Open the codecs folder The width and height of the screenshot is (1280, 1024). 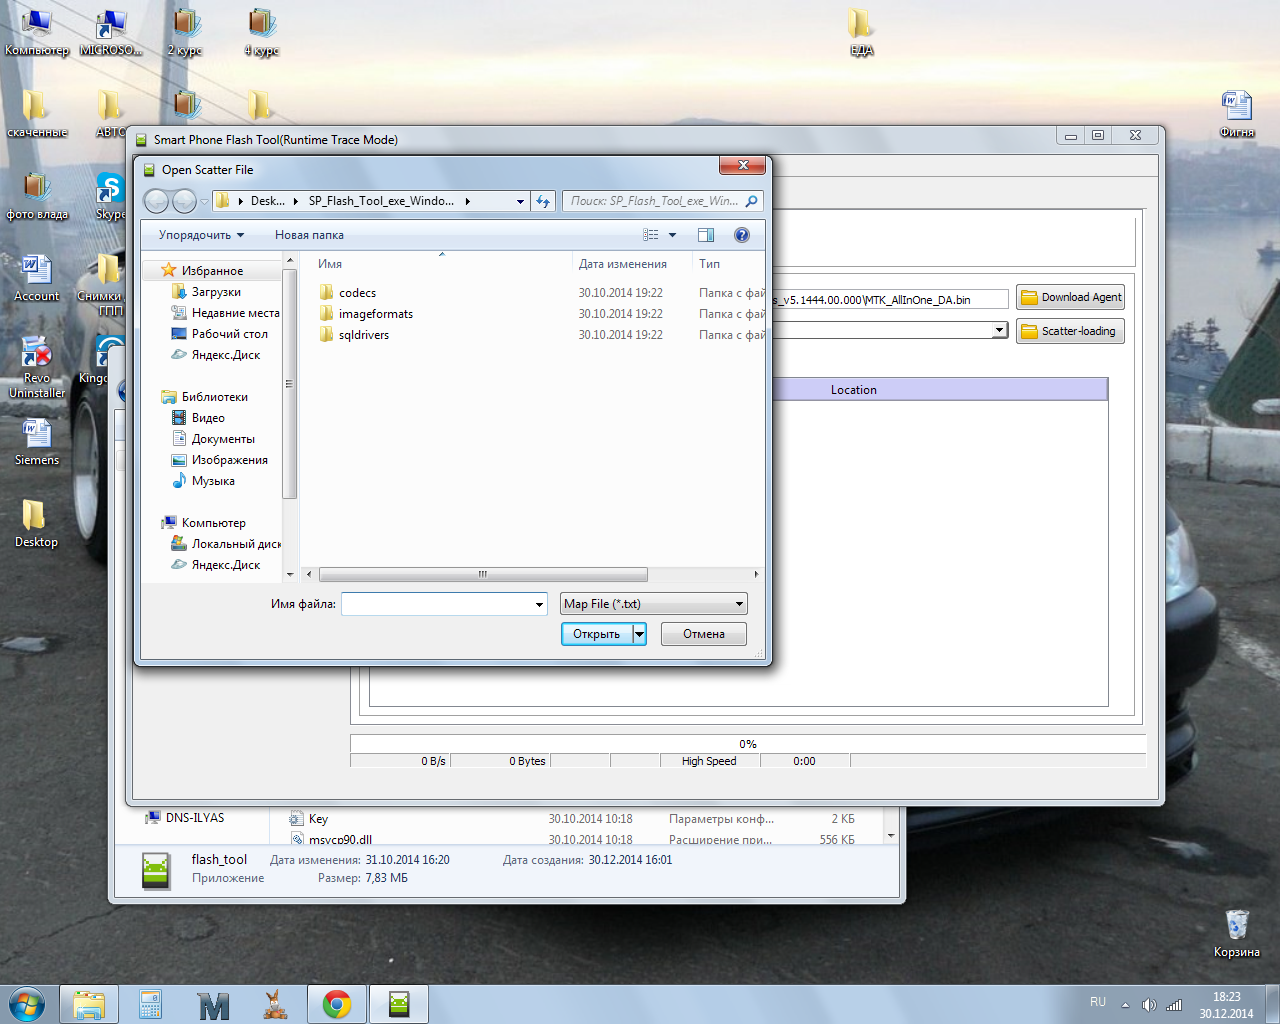tap(357, 293)
